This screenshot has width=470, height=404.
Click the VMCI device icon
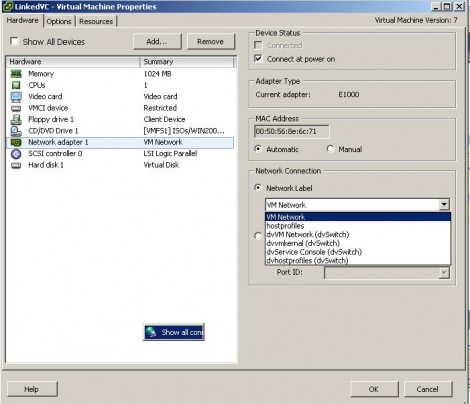[x=16, y=108]
